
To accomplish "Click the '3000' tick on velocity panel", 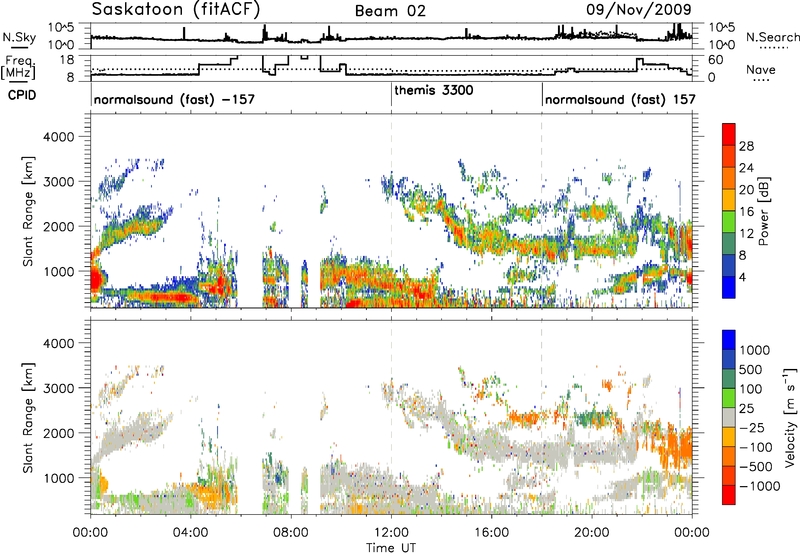I will click(58, 388).
